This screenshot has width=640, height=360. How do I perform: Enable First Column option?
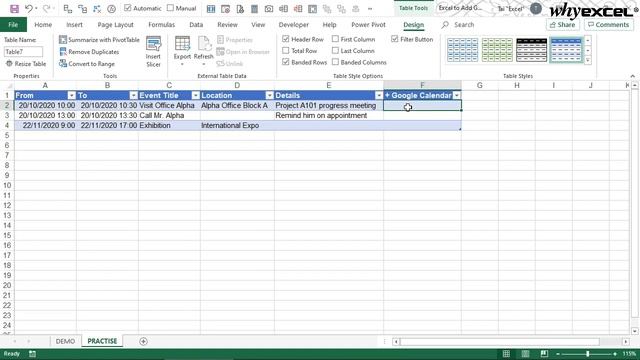(335, 39)
